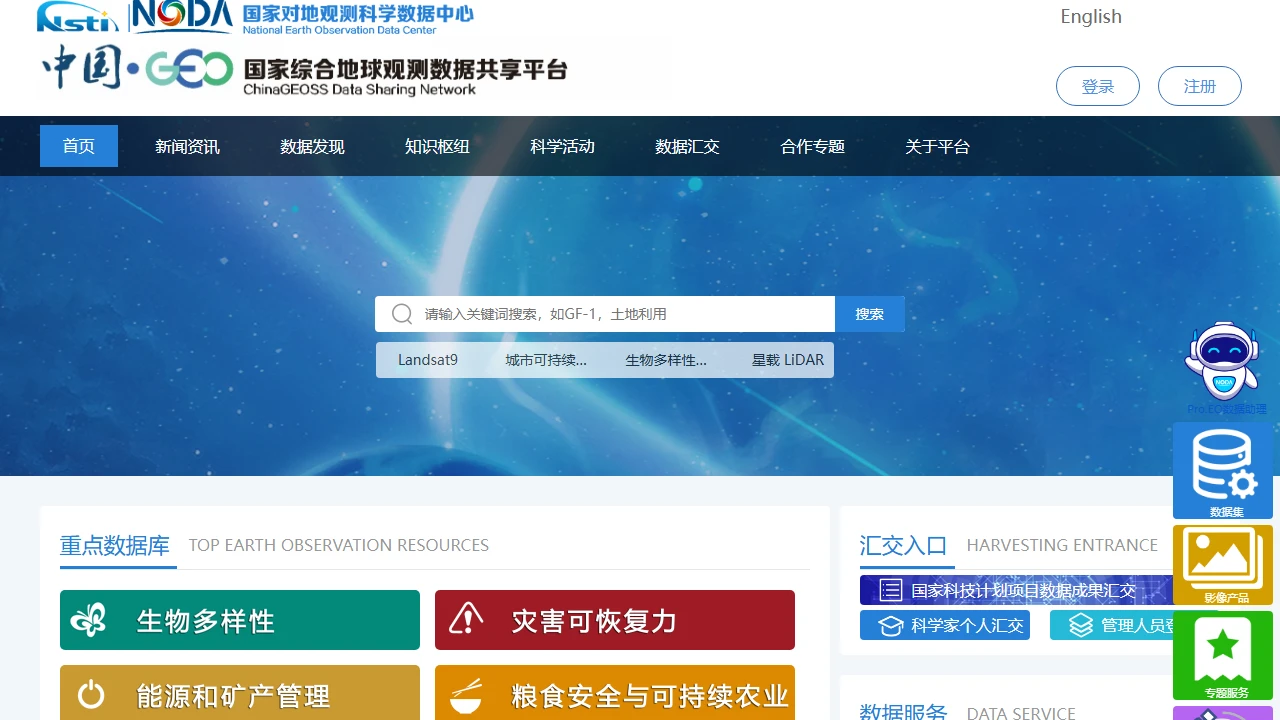Image resolution: width=1280 pixels, height=720 pixels.
Task: Select the 星载 LiDAR quick search tag
Action: point(786,360)
